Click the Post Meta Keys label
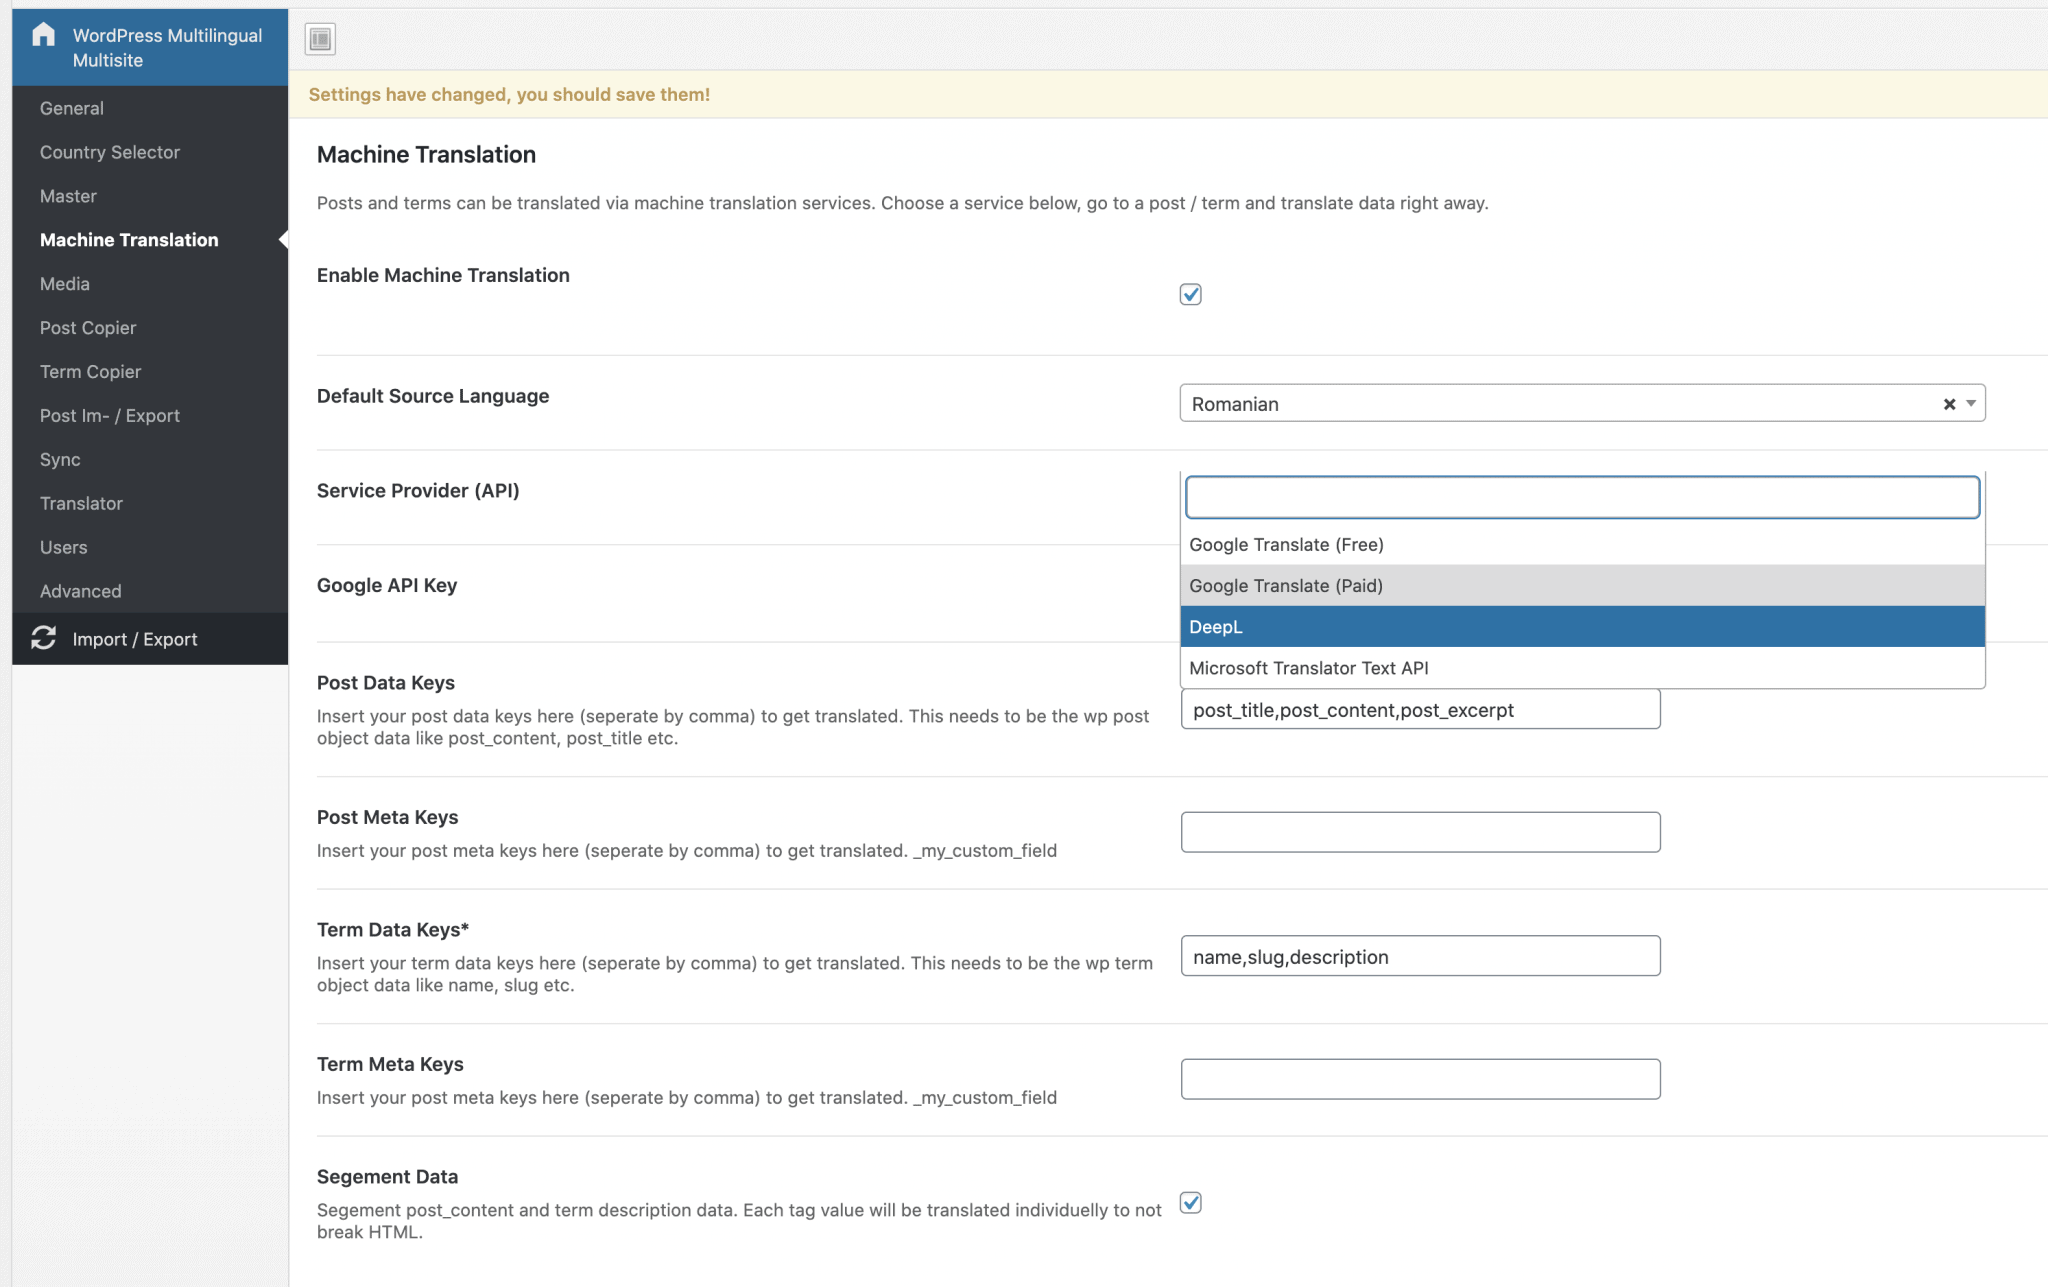This screenshot has width=2048, height=1287. coord(387,817)
